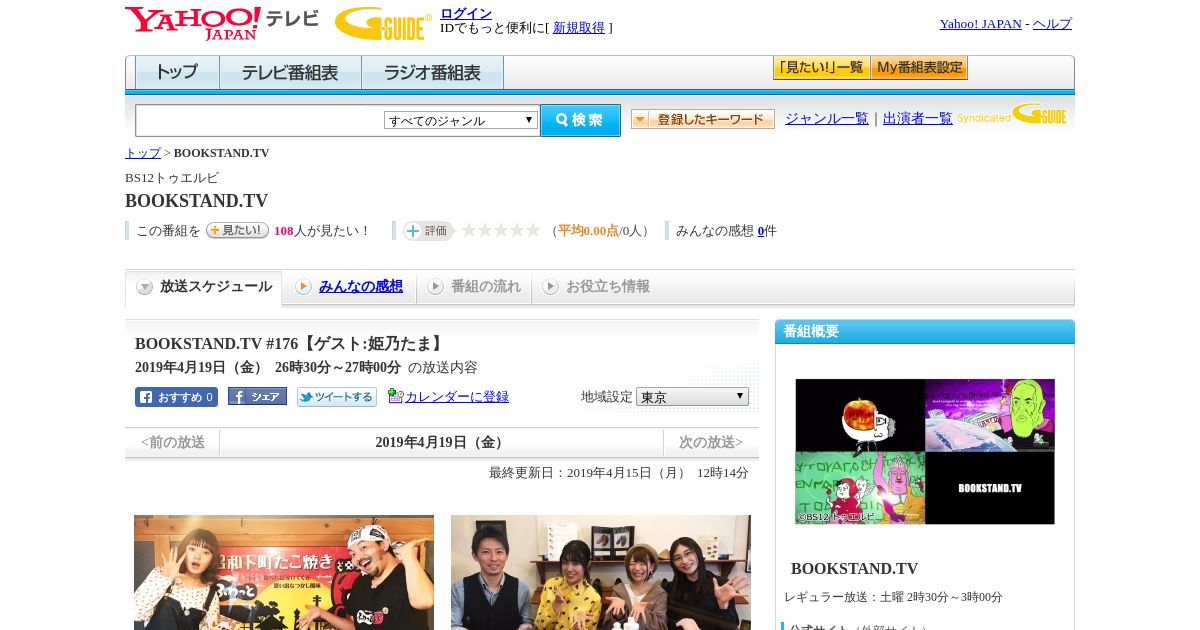Open the 出演者一覧 link

pyautogui.click(x=918, y=119)
